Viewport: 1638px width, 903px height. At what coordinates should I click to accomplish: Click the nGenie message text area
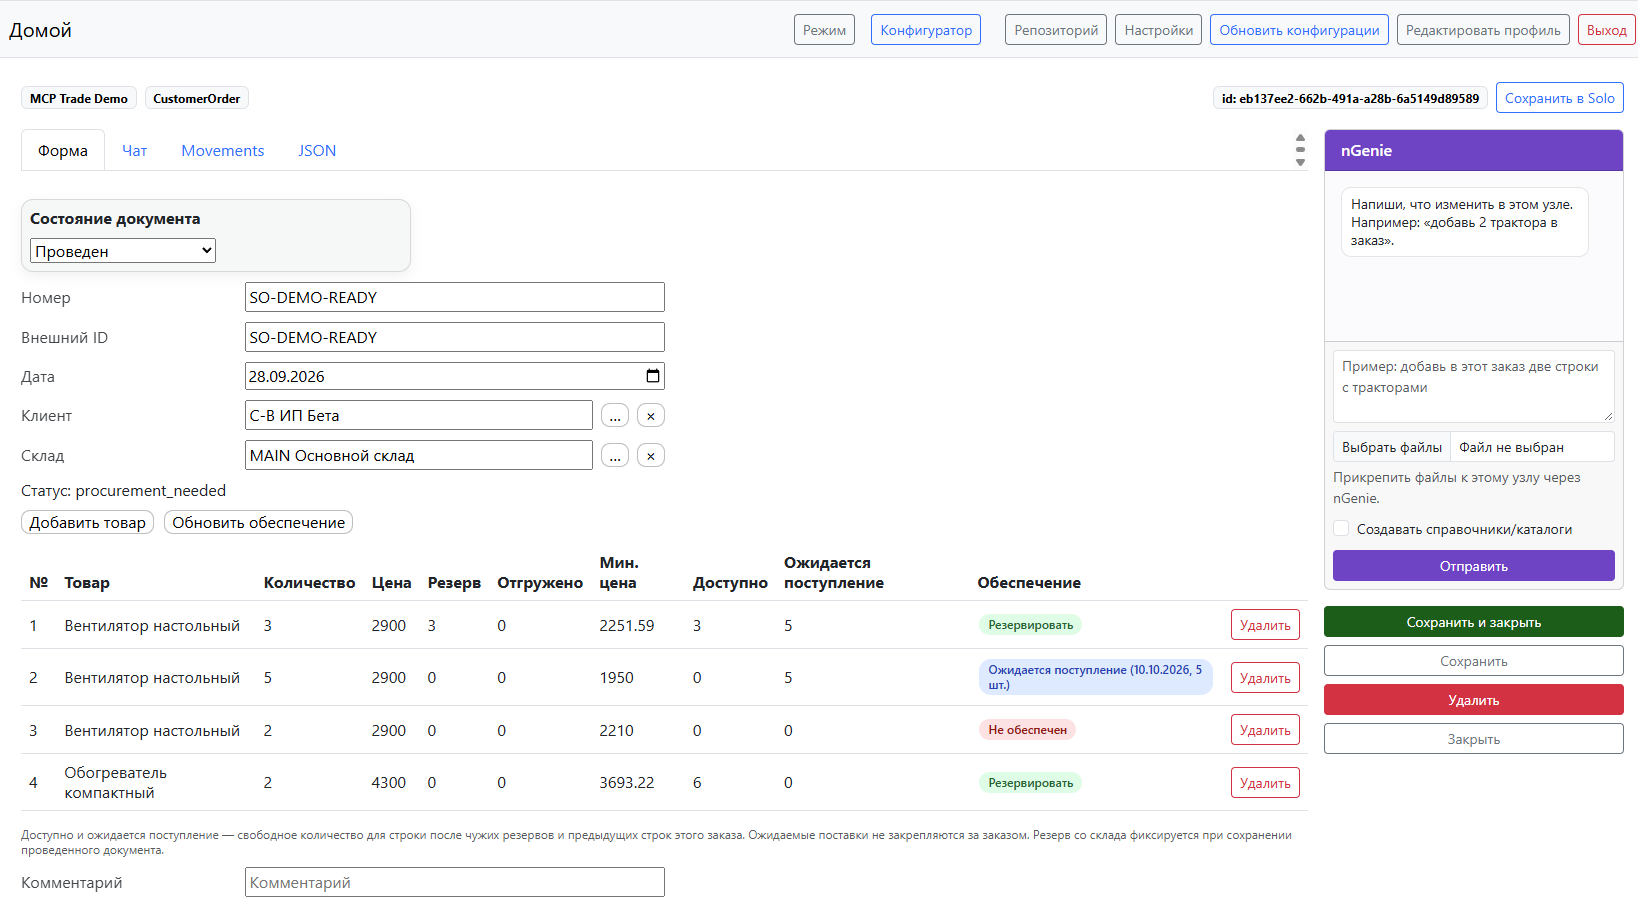1474,386
